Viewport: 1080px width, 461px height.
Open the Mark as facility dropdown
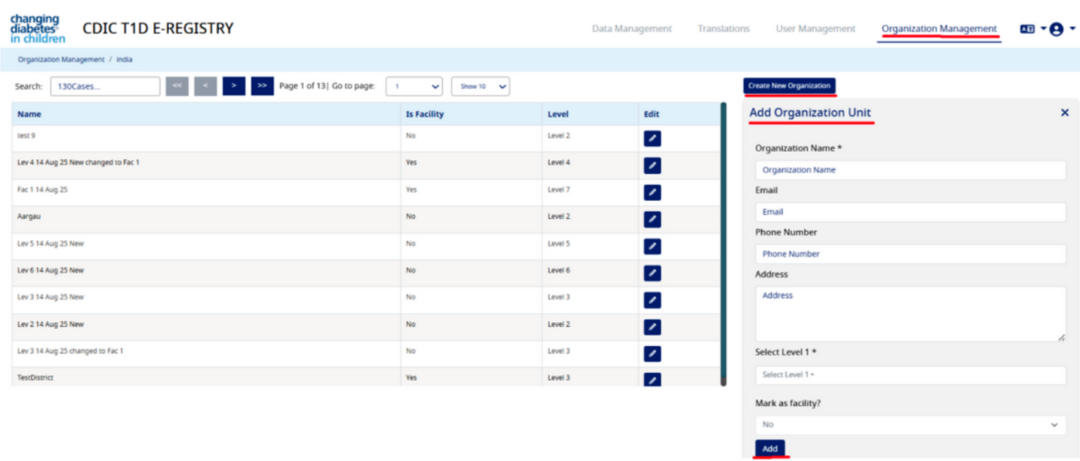click(909, 425)
